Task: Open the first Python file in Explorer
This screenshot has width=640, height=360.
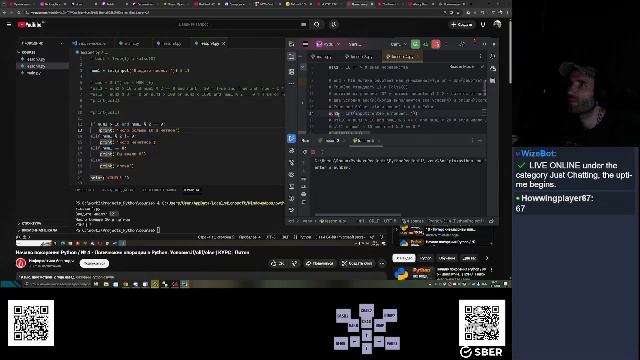Action: (36, 59)
